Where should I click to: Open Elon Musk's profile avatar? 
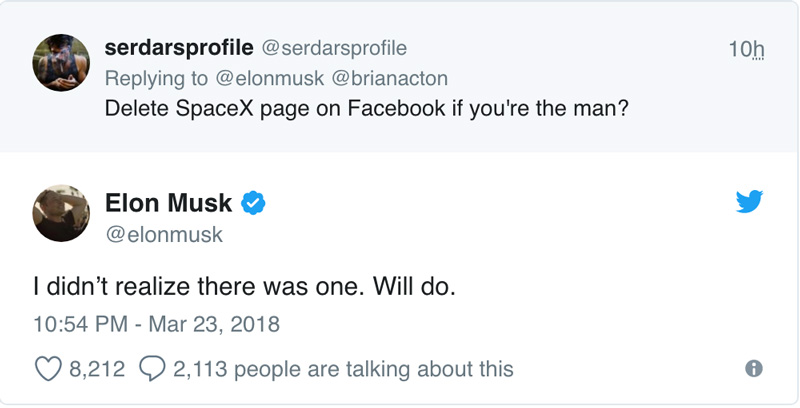click(x=61, y=213)
